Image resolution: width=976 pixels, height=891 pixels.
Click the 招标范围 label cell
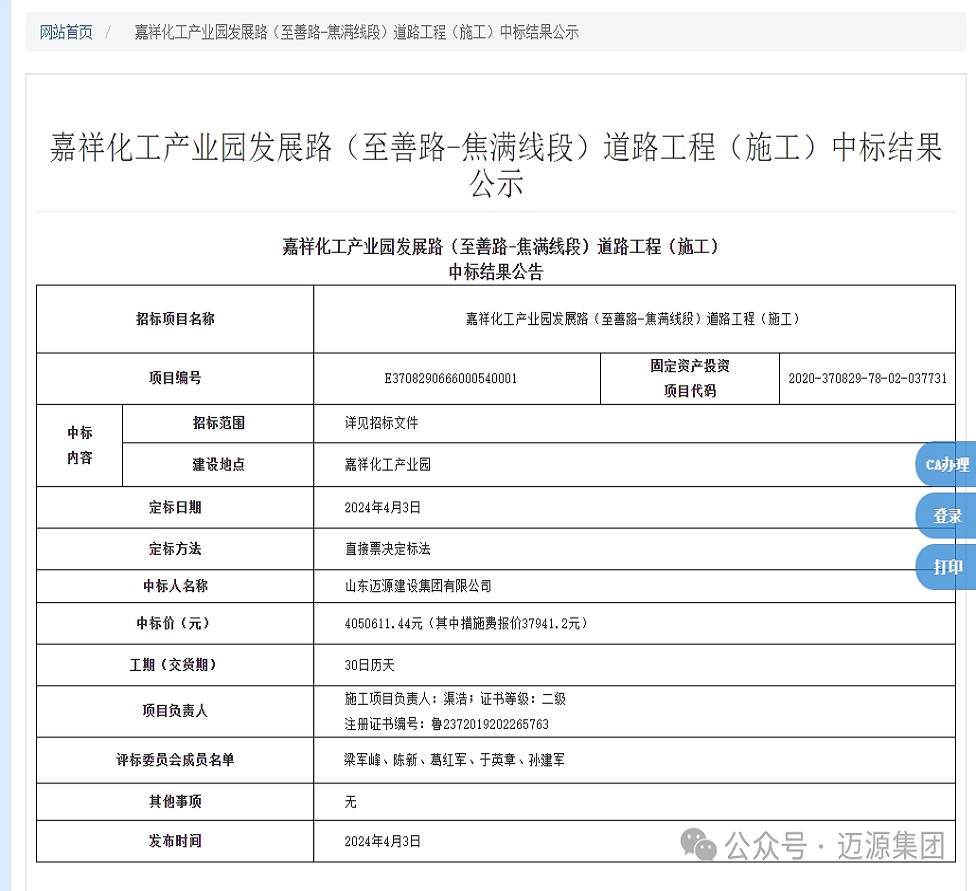[218, 423]
